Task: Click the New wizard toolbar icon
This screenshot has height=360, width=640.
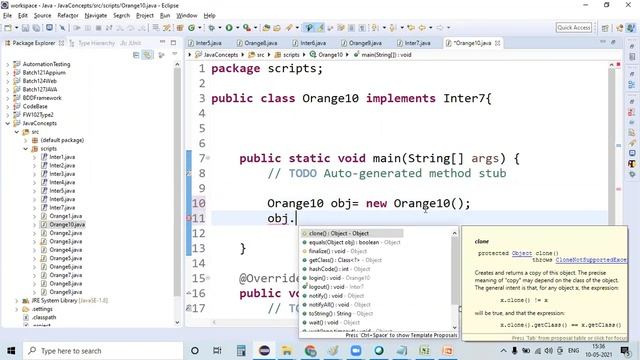Action: (x=8, y=28)
